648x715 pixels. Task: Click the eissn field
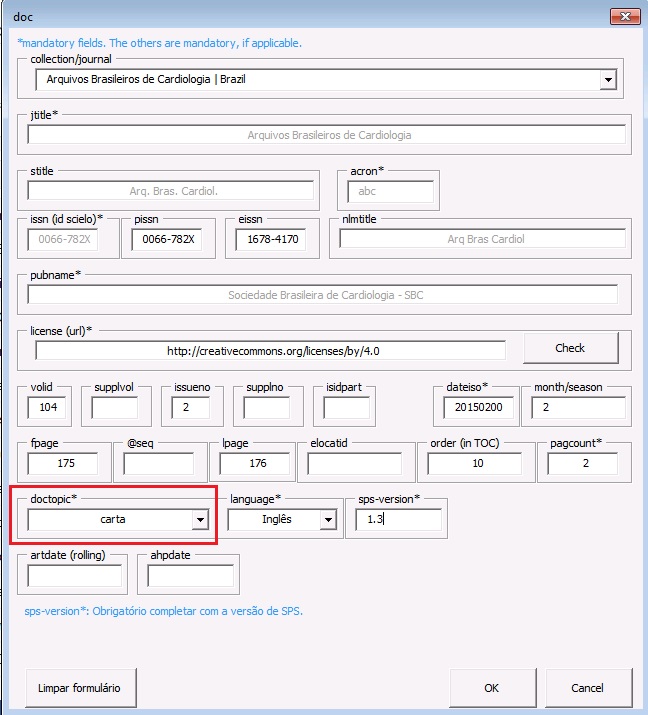270,240
